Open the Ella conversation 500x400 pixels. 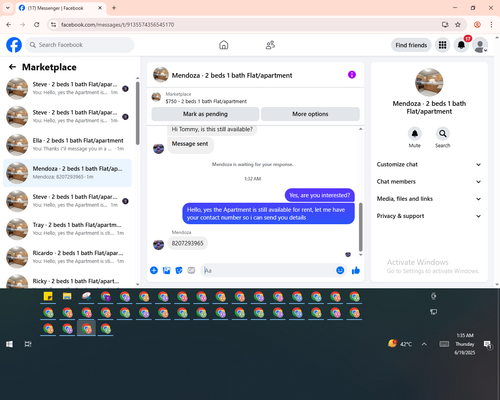click(67, 145)
